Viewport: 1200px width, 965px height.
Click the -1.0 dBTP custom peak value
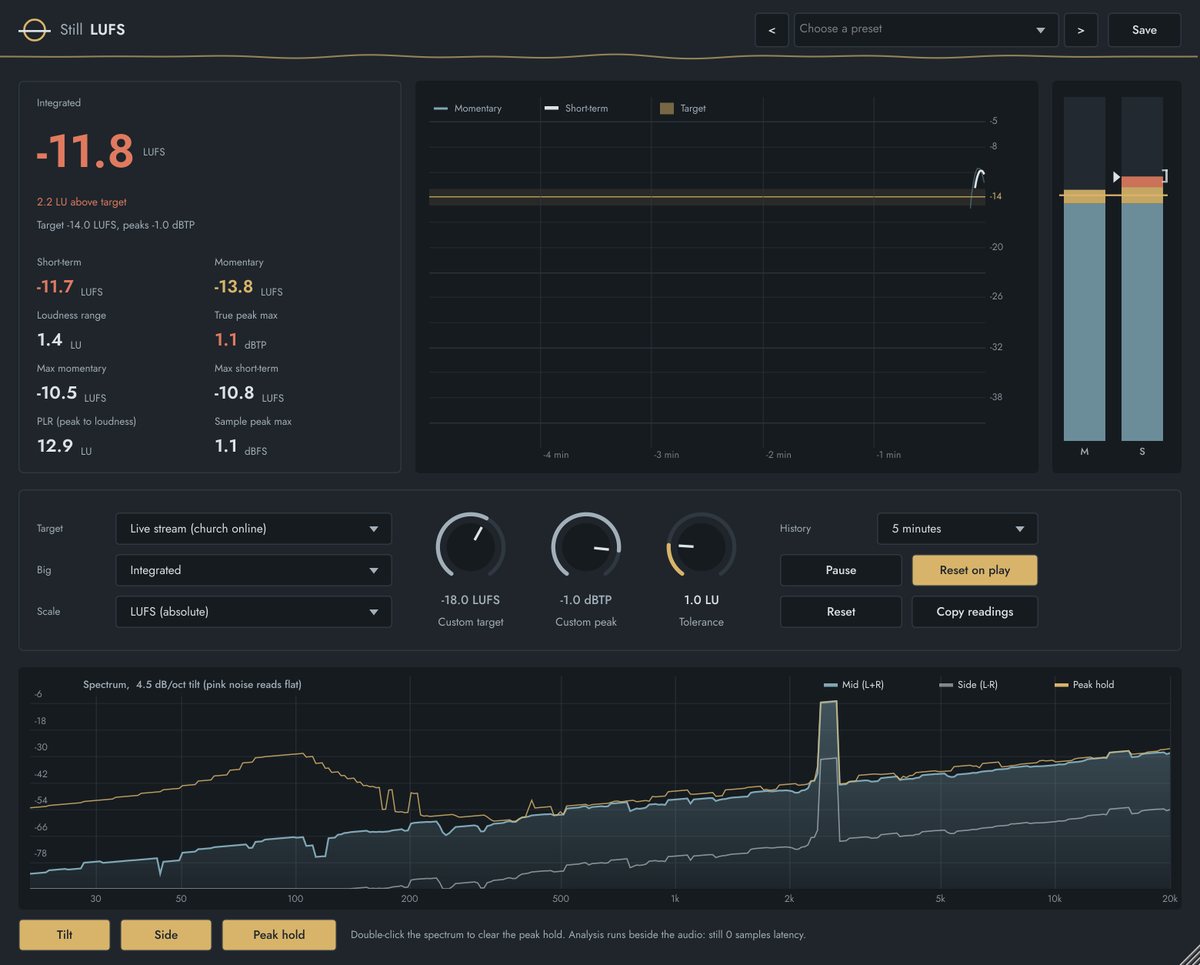tap(586, 600)
